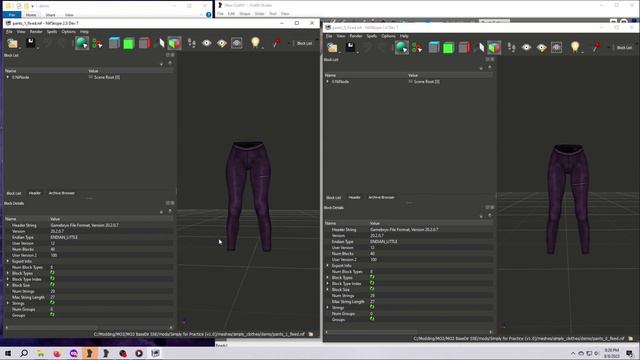Select Scene Root value in pants_1_fixed block list
The image size is (640, 360).
[x=107, y=77]
